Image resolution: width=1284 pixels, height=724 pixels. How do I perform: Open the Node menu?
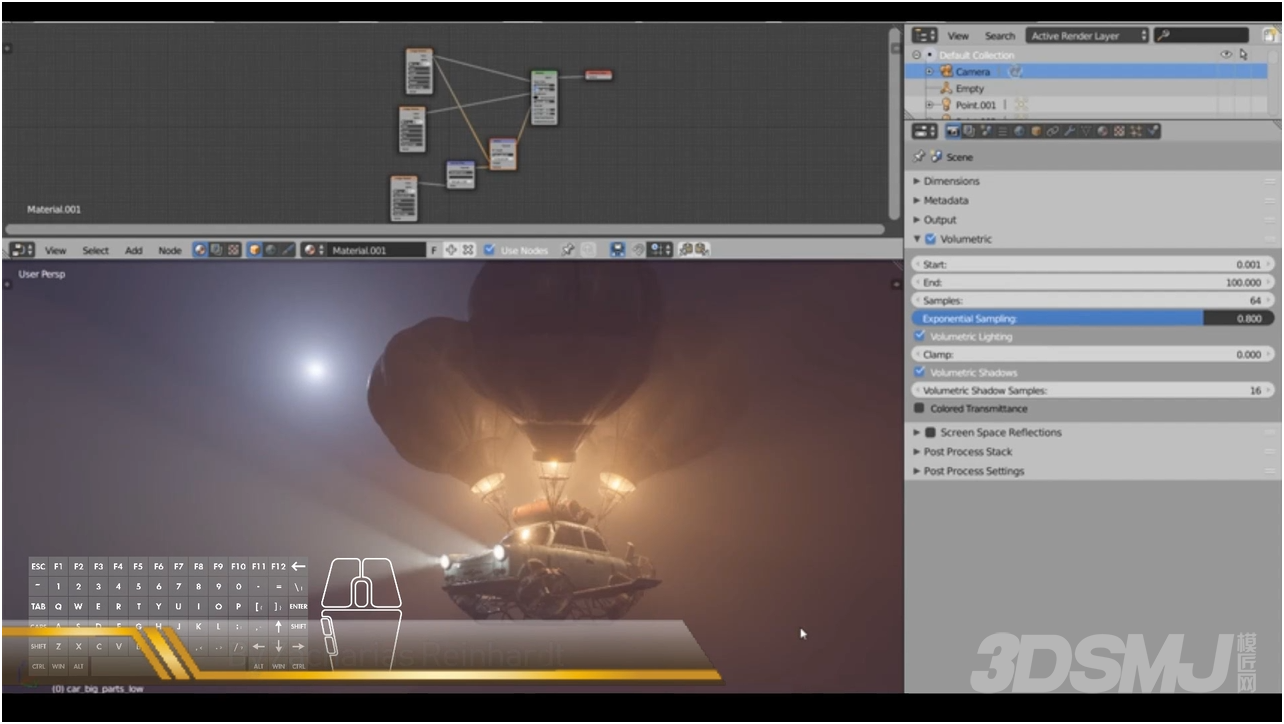click(170, 251)
